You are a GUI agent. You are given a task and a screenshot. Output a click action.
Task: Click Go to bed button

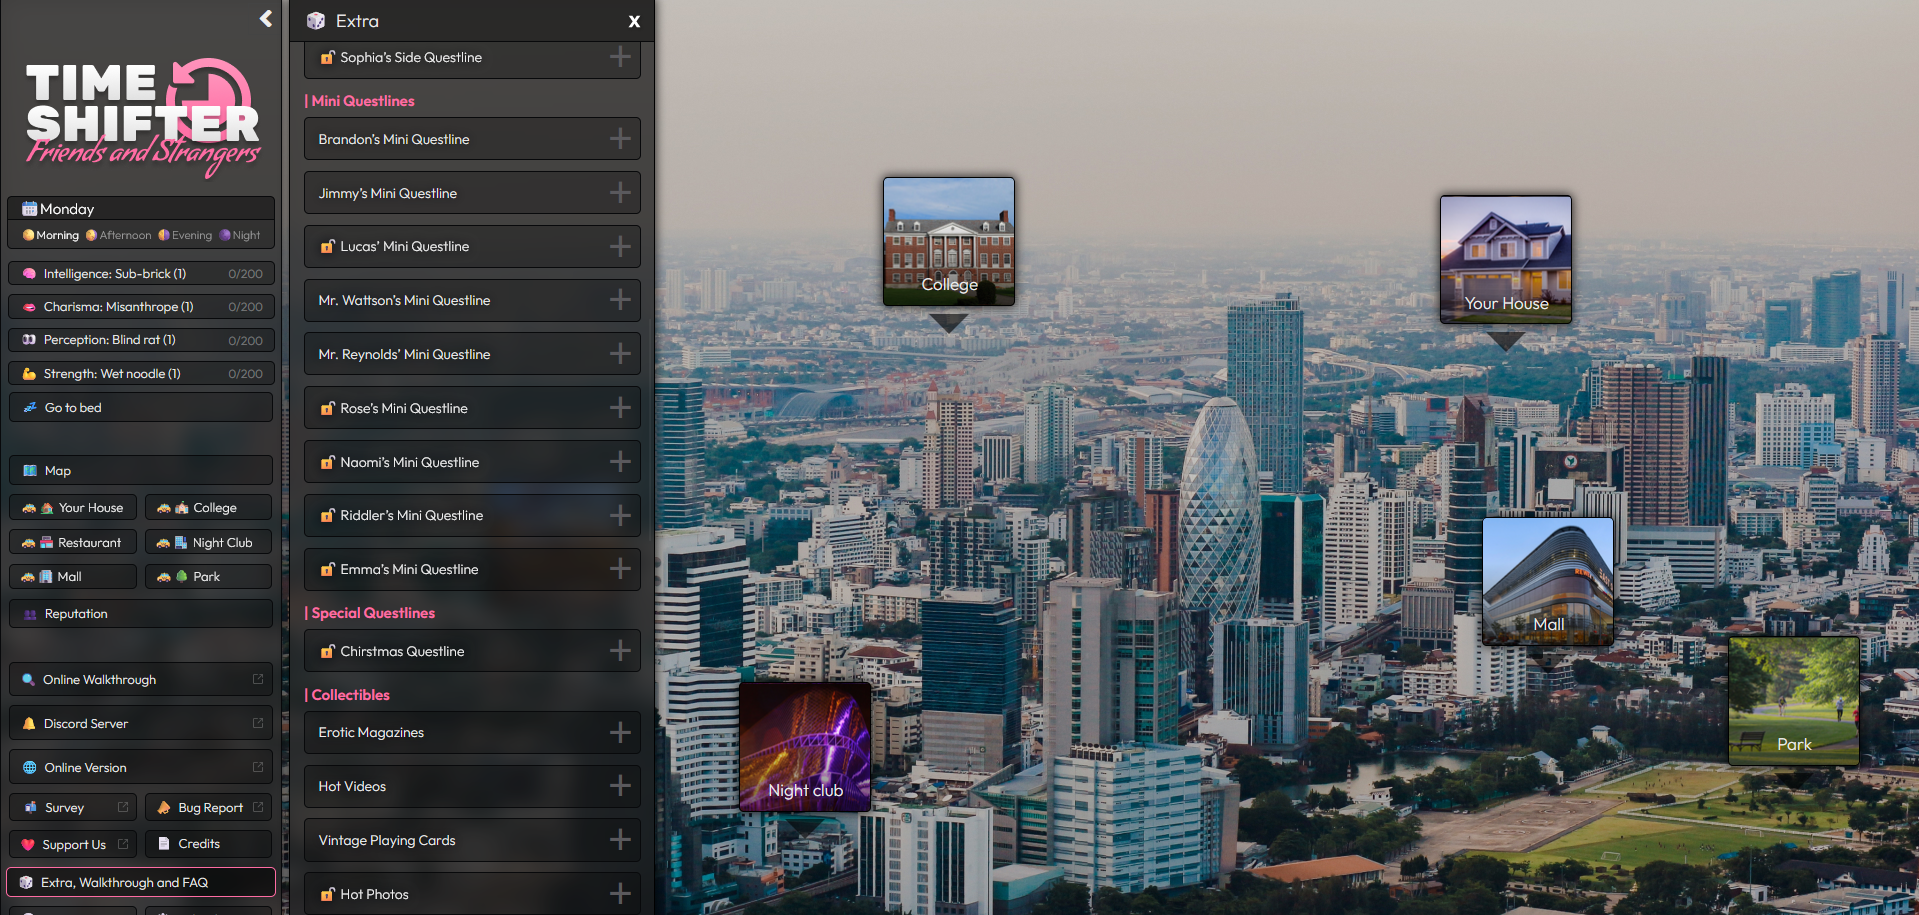(141, 407)
